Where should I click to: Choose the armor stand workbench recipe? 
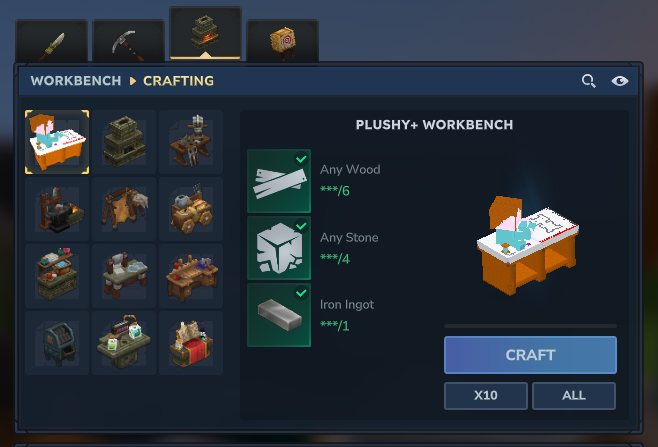[191, 142]
